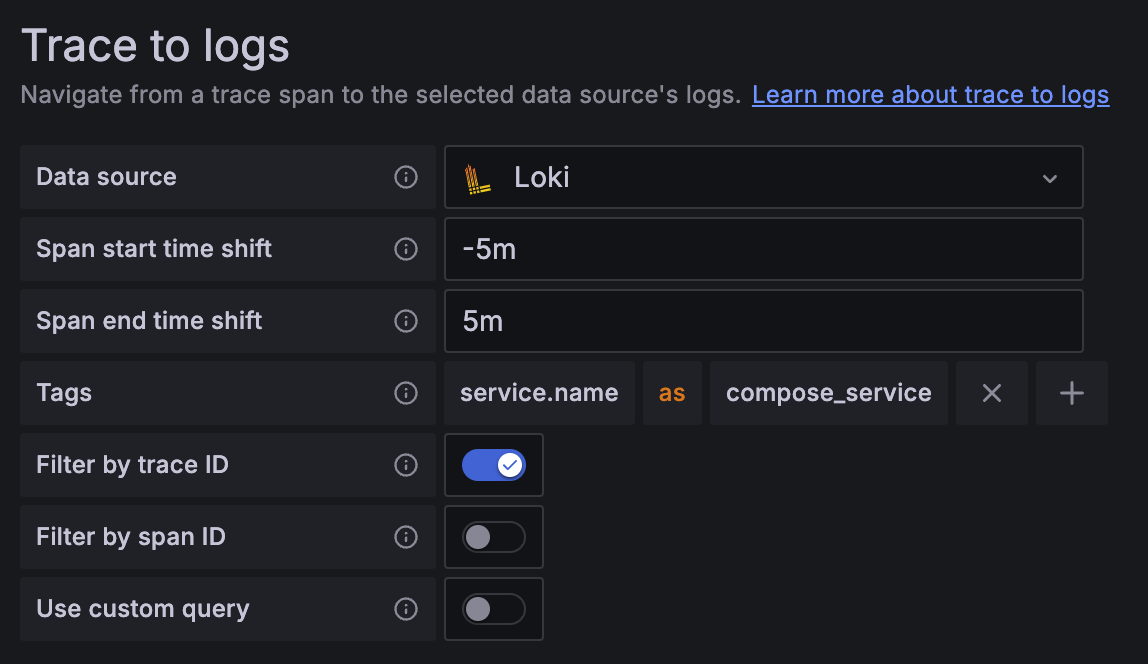Click the Filter by trace ID info icon
Screen dimensions: 1148x664
pyautogui.click(x=406, y=465)
